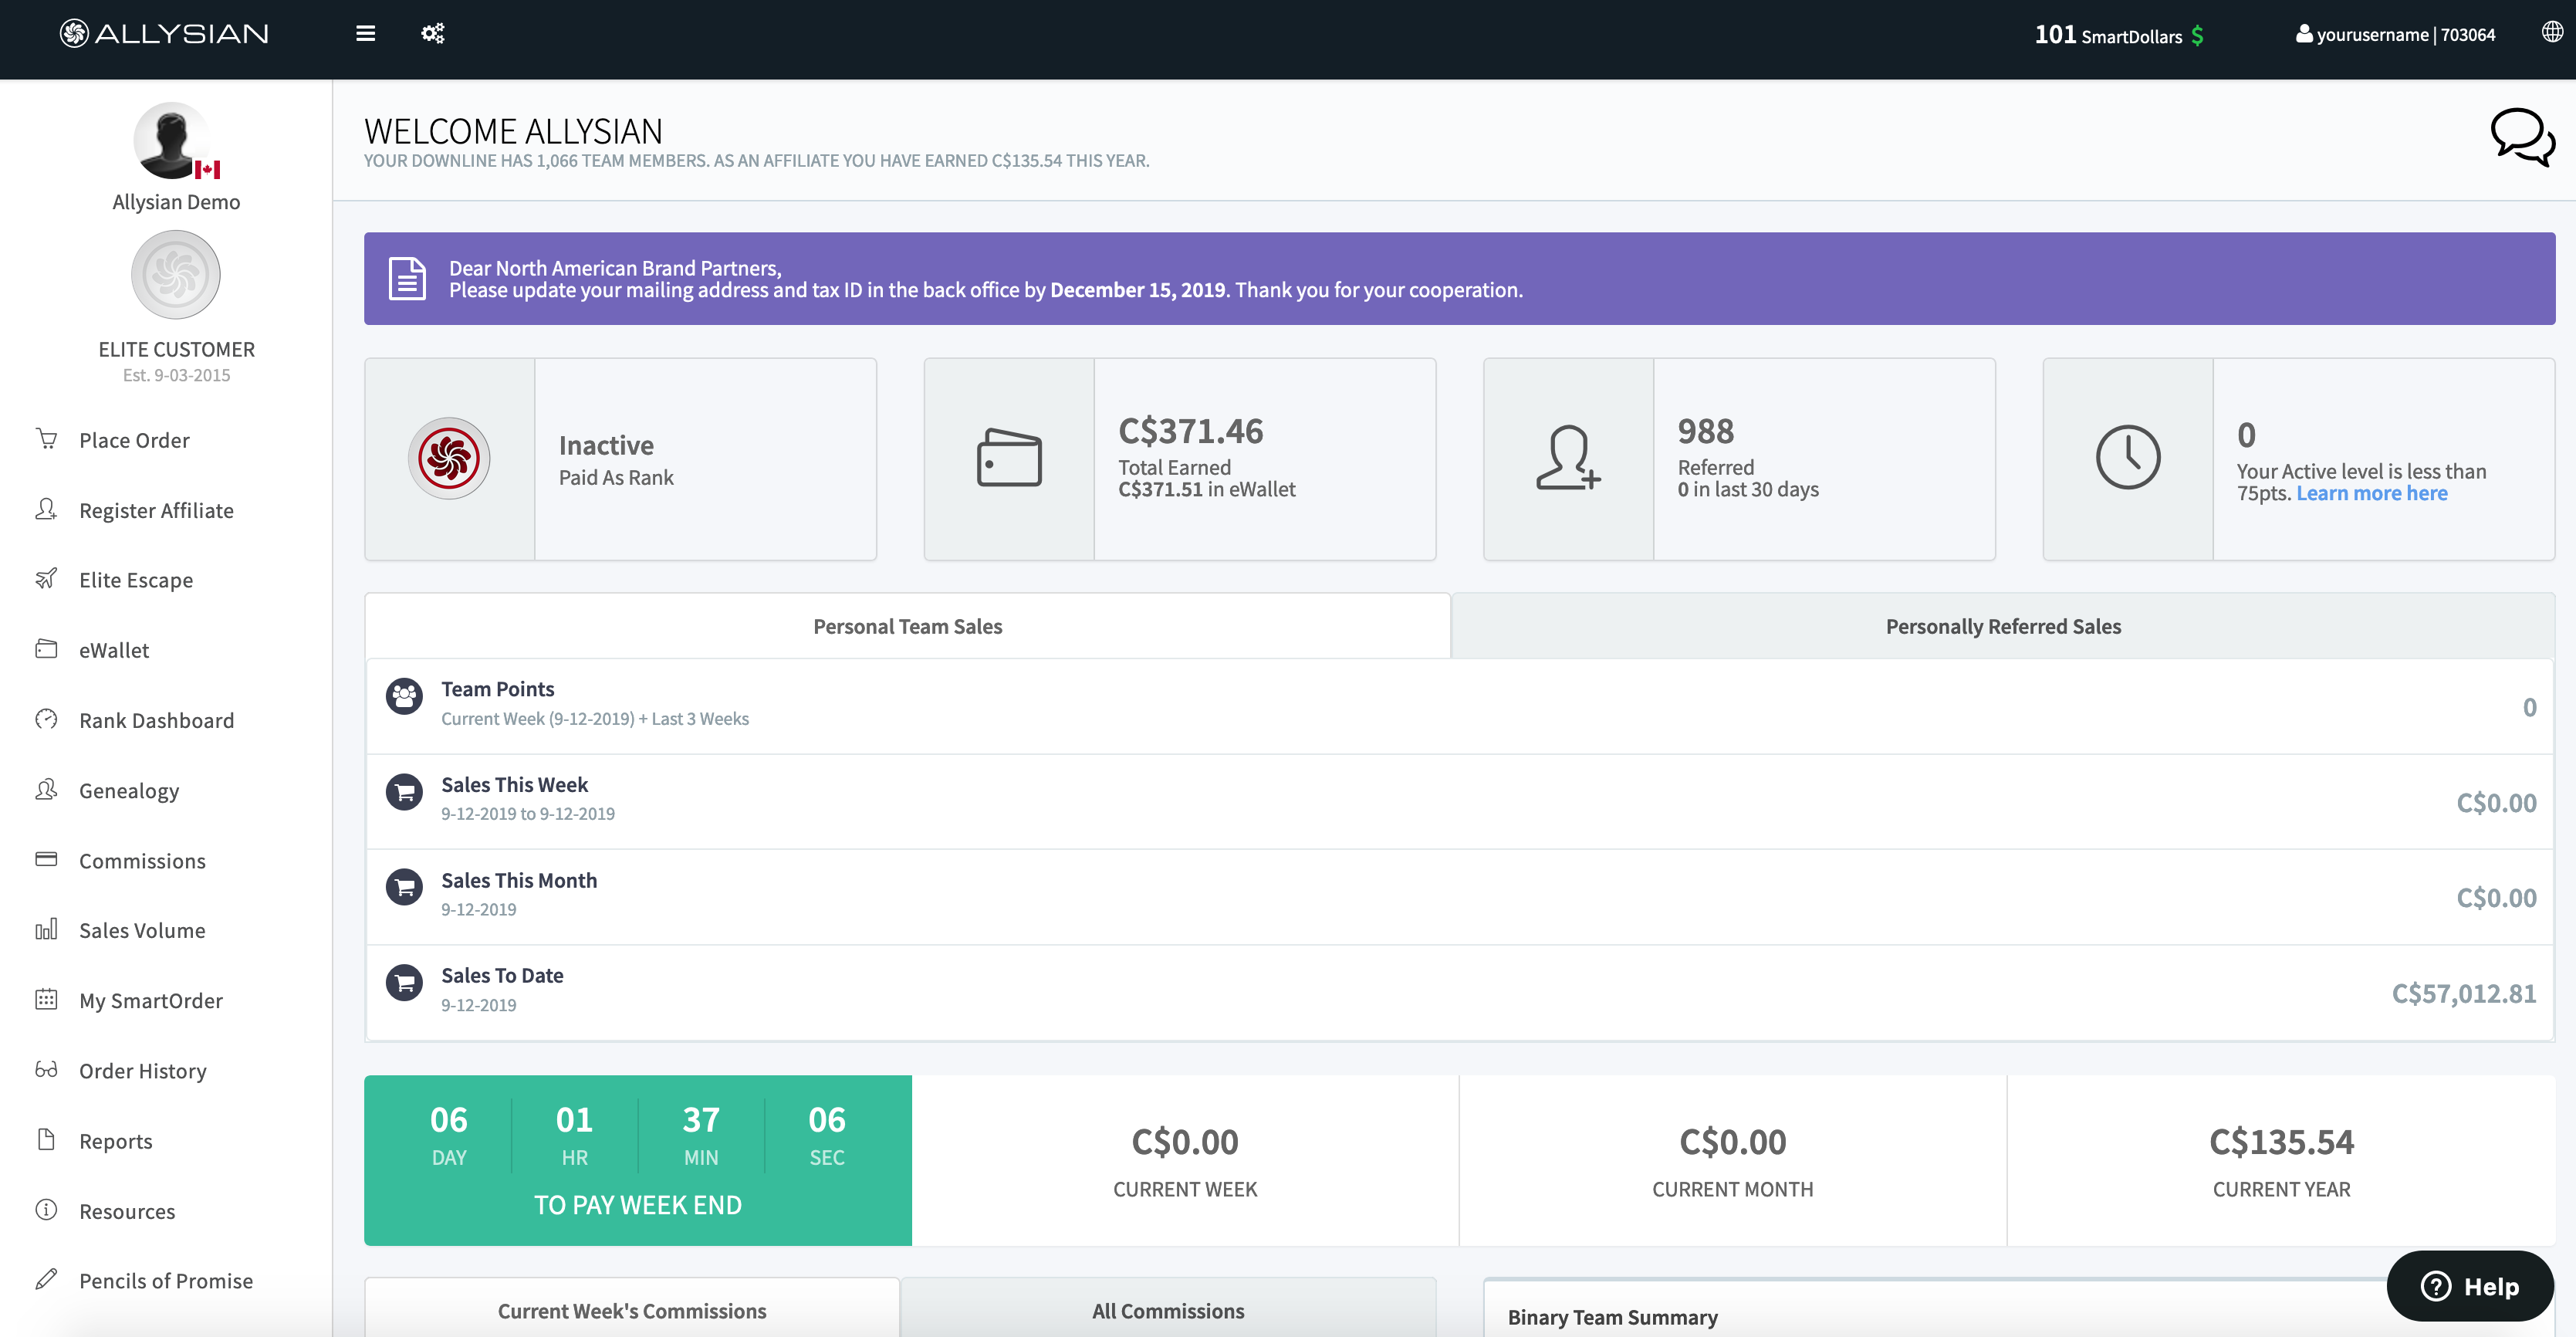
Task: Click the eWallet sidebar icon
Action: coord(46,649)
